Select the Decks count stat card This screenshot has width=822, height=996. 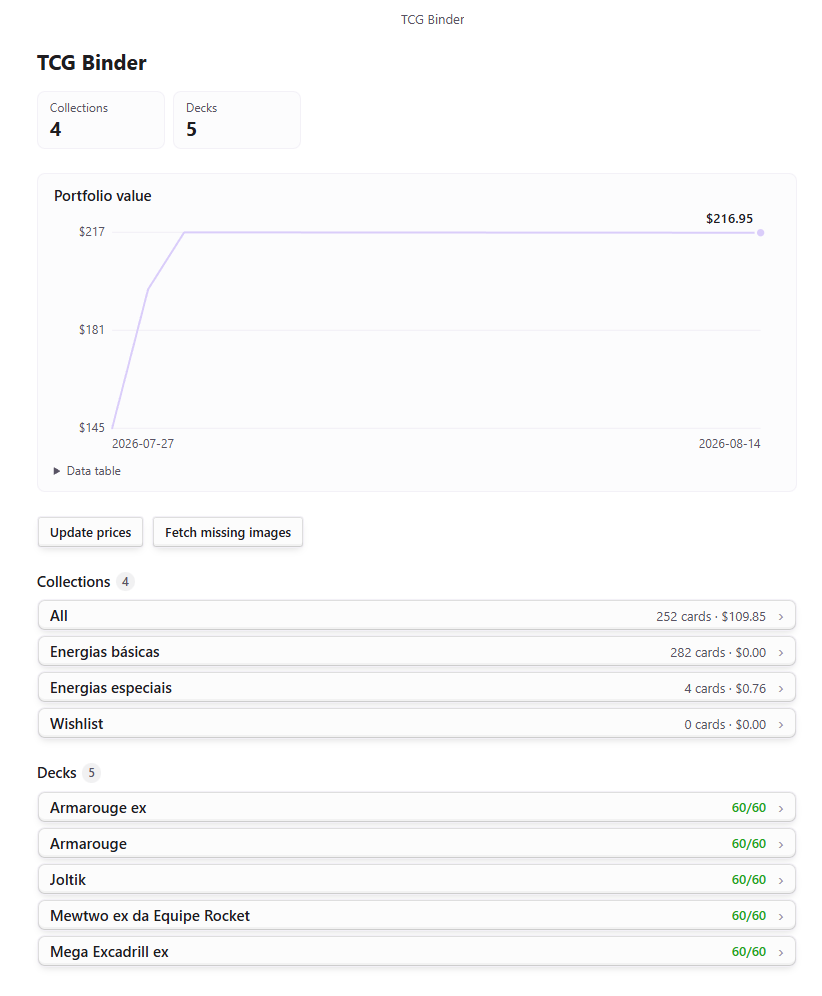tap(237, 120)
